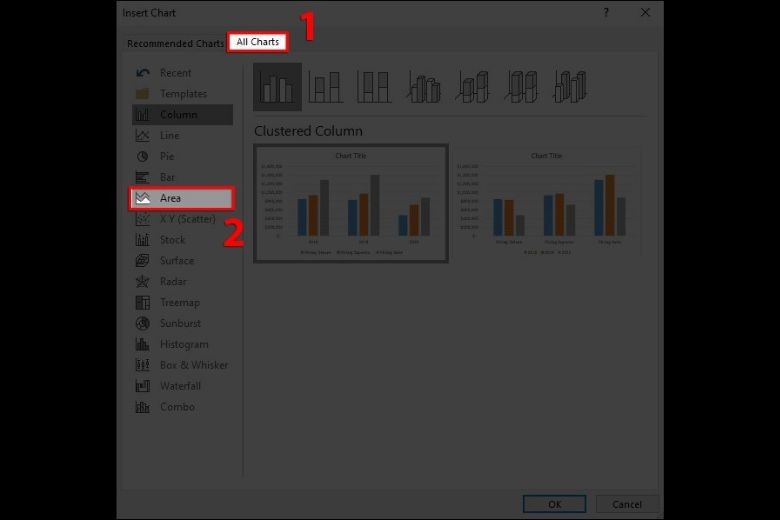Select the 3-D Column subtype icon
Viewport: 780px width, 520px height.
[x=570, y=87]
